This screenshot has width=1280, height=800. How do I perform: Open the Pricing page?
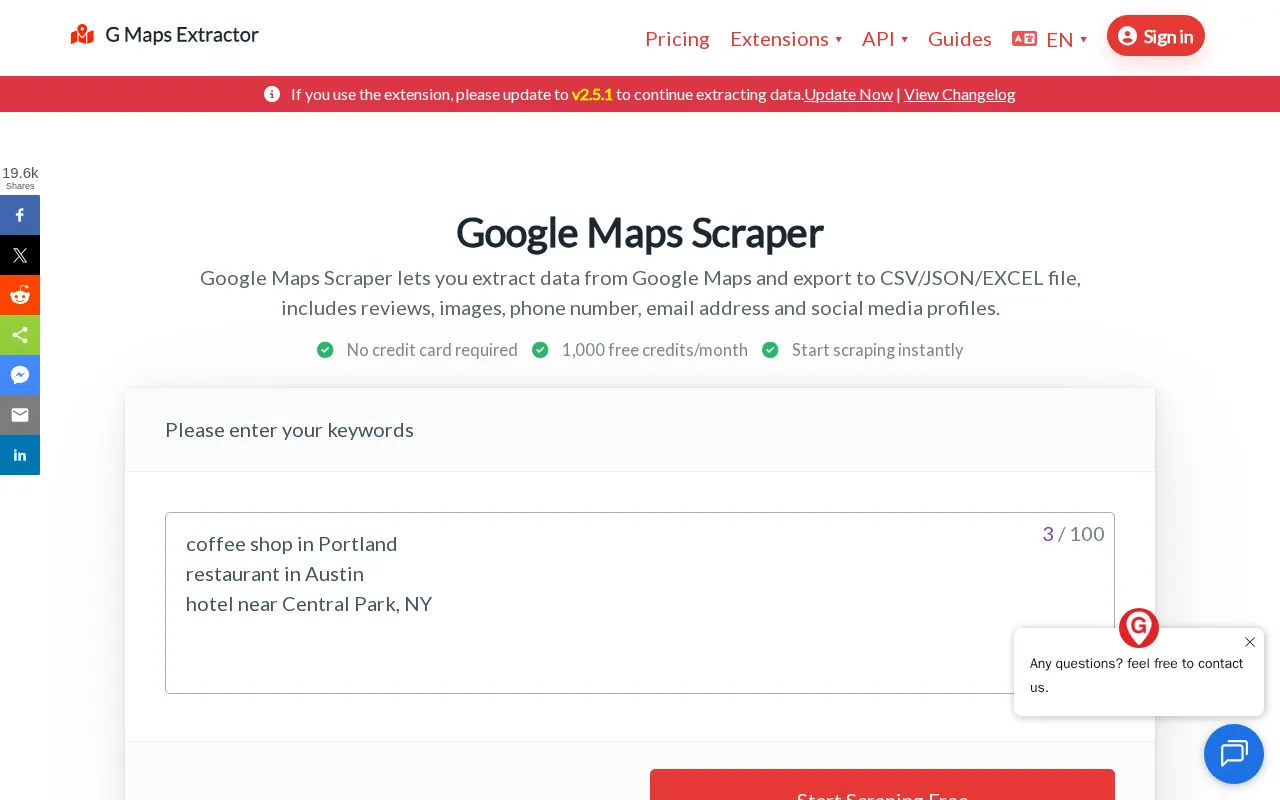(677, 39)
